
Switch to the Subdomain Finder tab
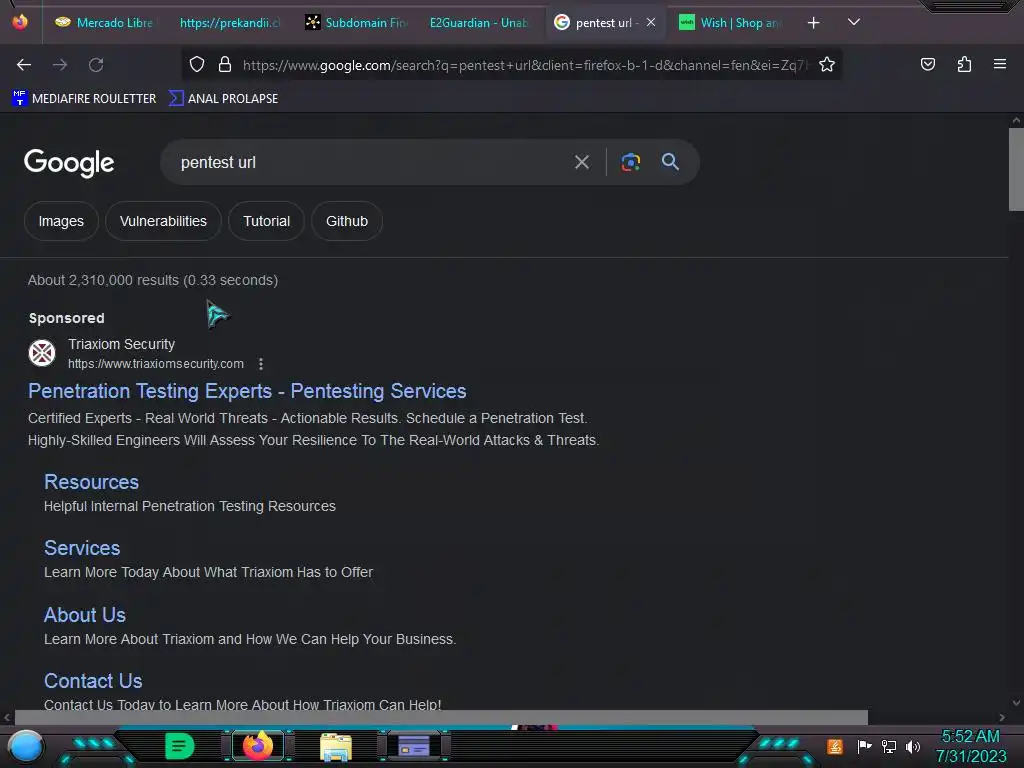[355, 23]
